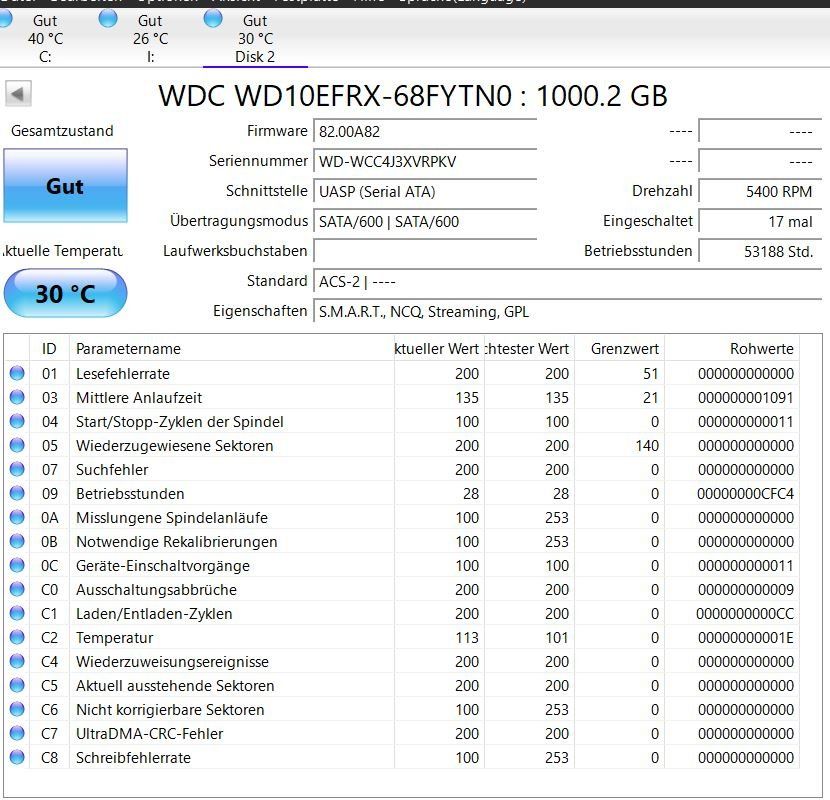Click the serial number field WD-WCC4J3XVRPKV
830x800 pixels.
[x=425, y=161]
